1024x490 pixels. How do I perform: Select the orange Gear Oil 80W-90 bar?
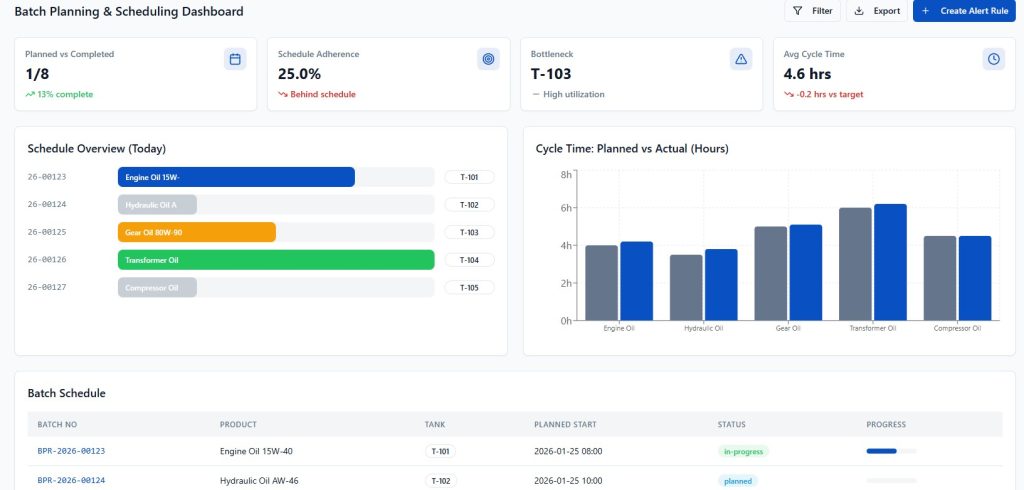[196, 232]
